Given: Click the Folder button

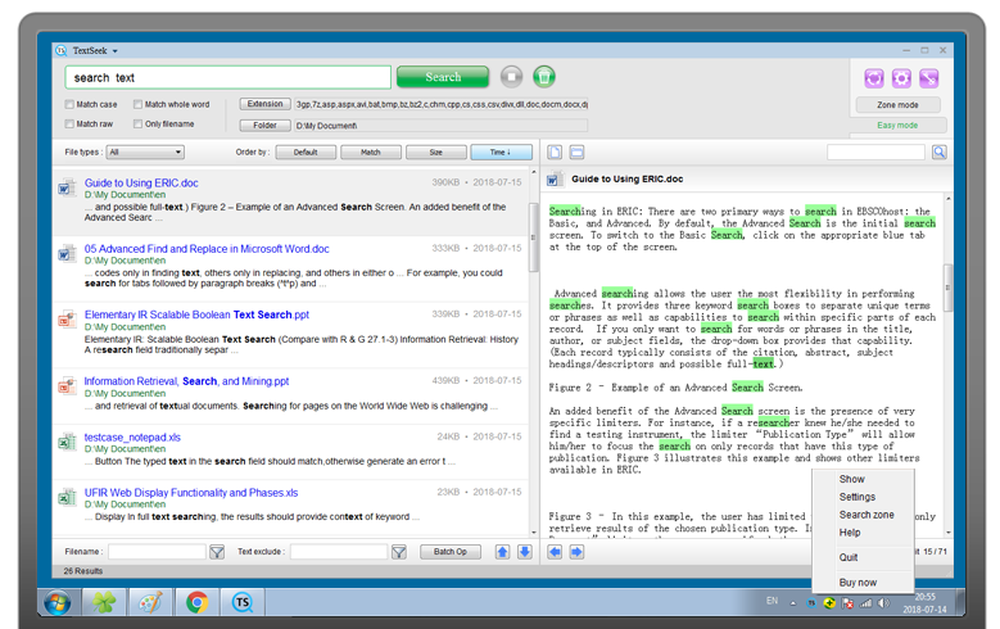Looking at the screenshot, I should (x=265, y=125).
